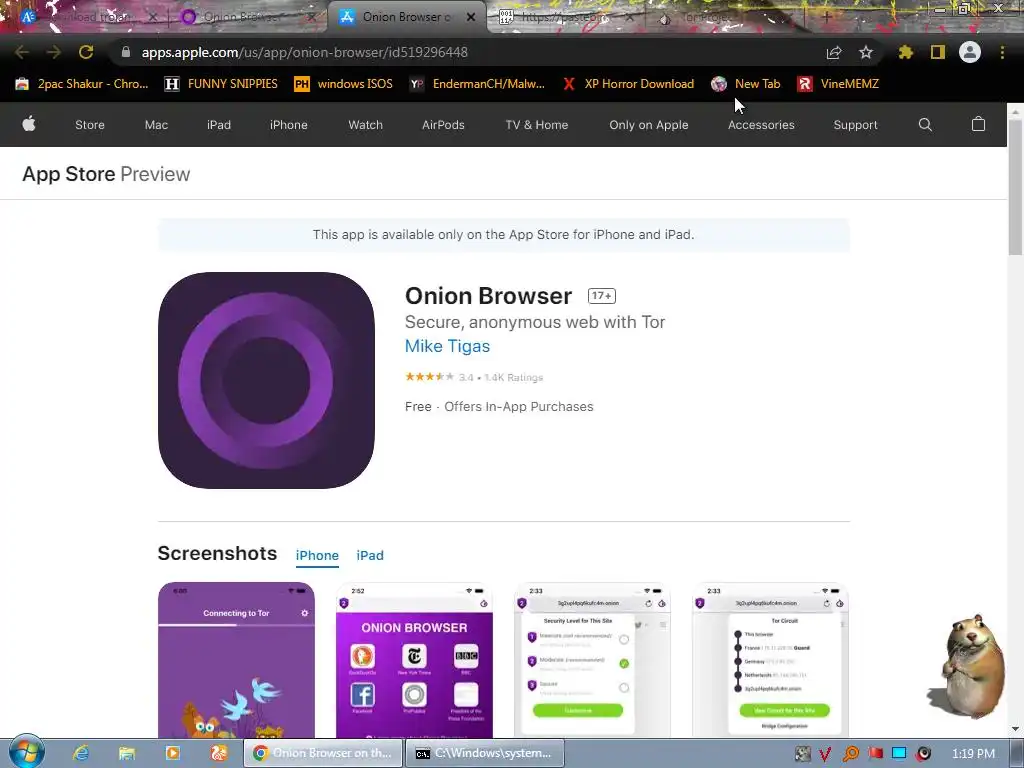Open Chrome's three-dot menu
The width and height of the screenshot is (1024, 768).
pyautogui.click(x=1002, y=52)
